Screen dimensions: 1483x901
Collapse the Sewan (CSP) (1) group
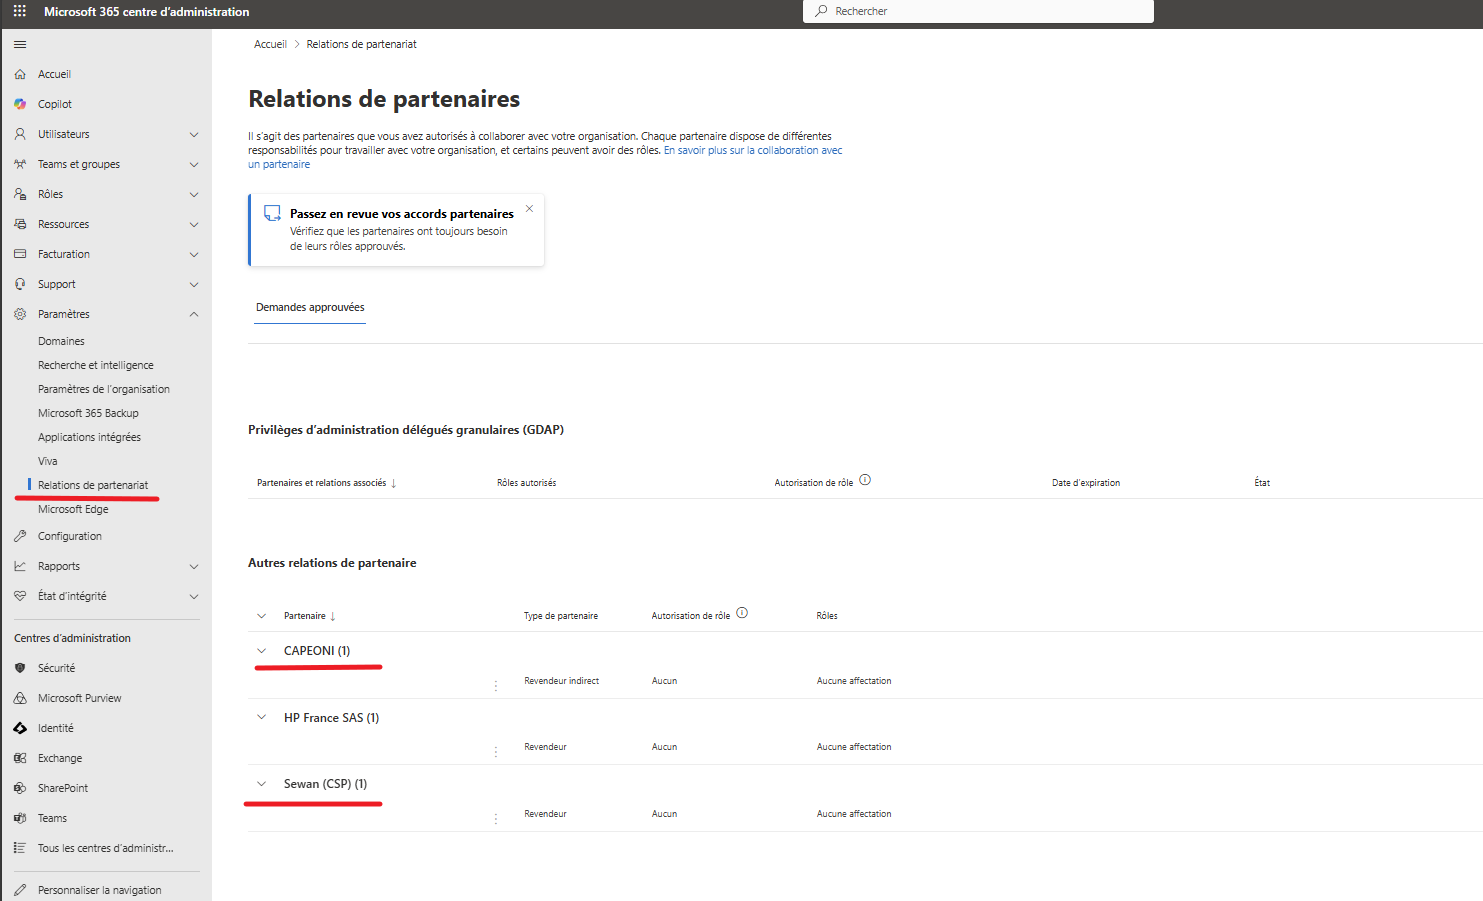click(262, 784)
